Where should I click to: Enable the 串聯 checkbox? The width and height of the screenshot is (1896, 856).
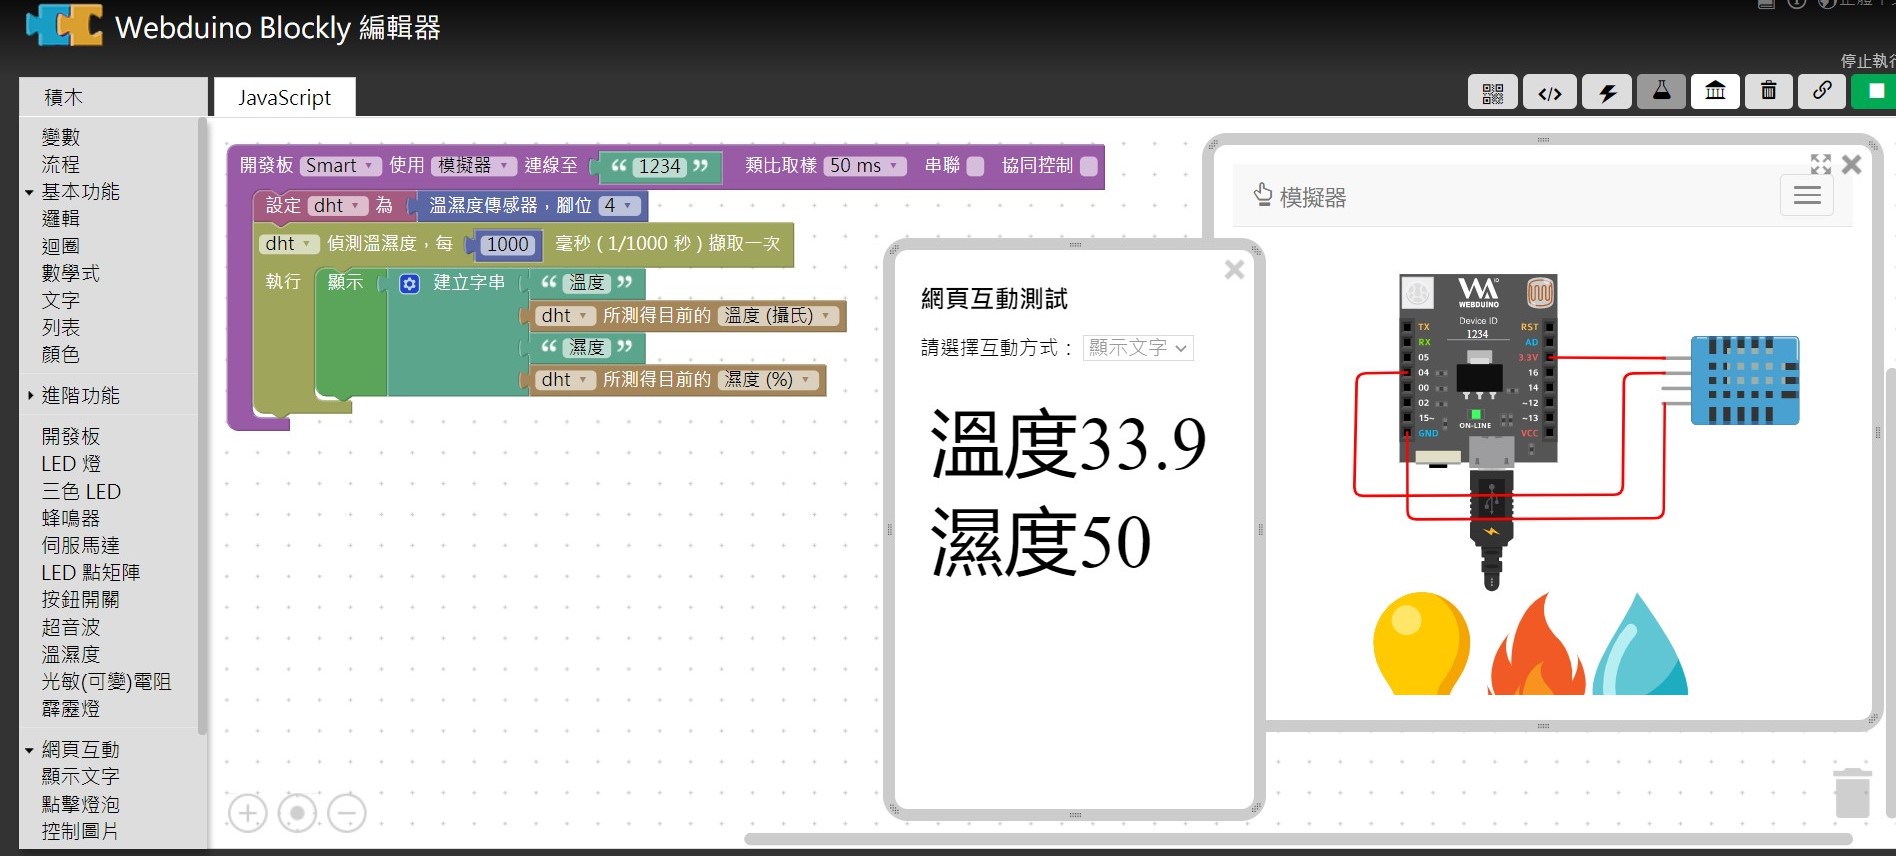(x=976, y=166)
